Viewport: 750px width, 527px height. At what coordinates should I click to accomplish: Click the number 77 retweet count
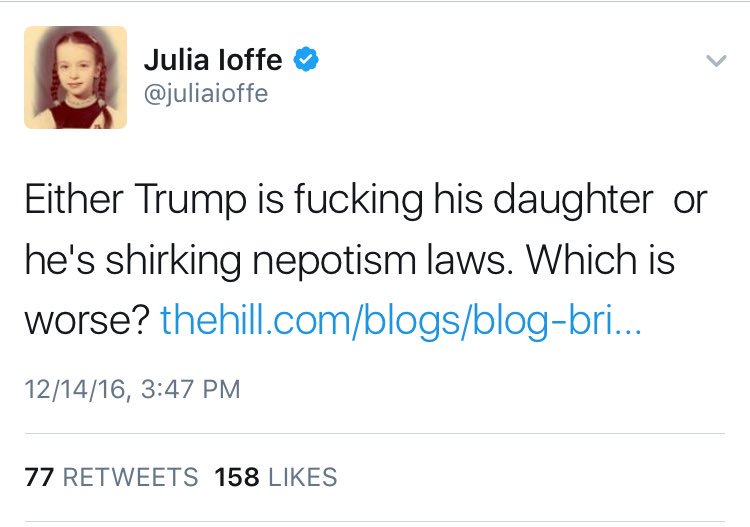click(39, 477)
